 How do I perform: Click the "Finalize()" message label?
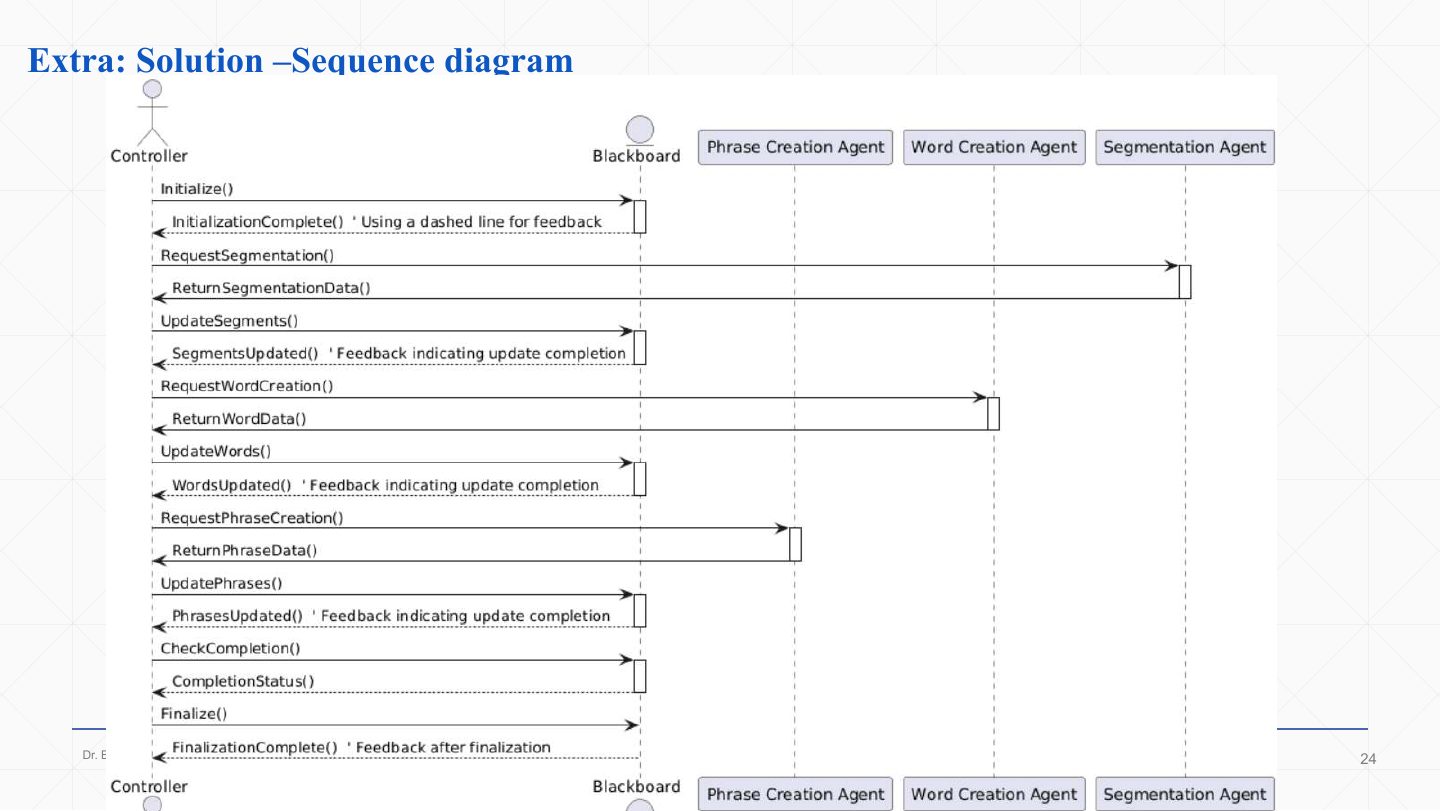194,714
